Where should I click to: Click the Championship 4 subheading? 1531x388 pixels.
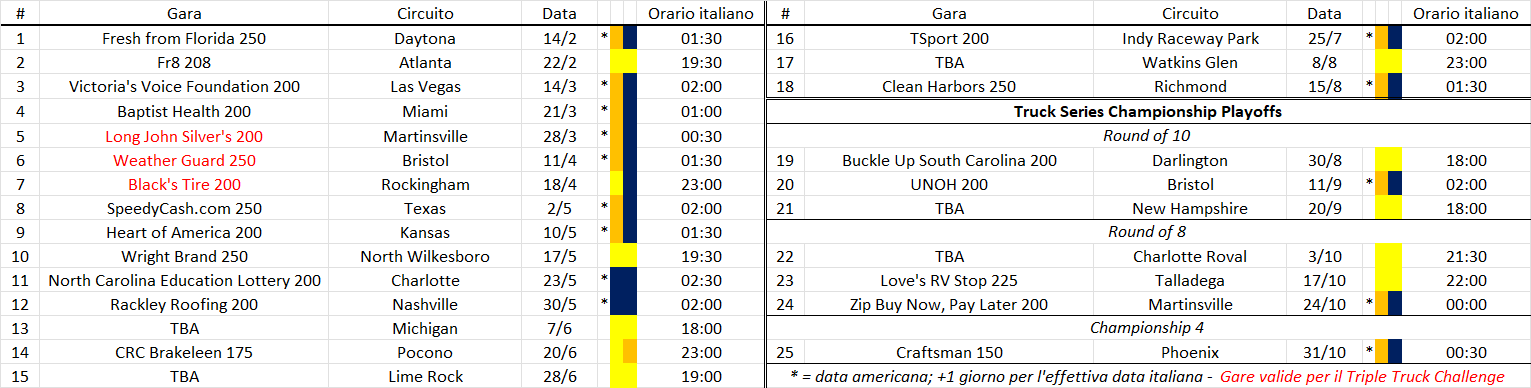(1147, 328)
